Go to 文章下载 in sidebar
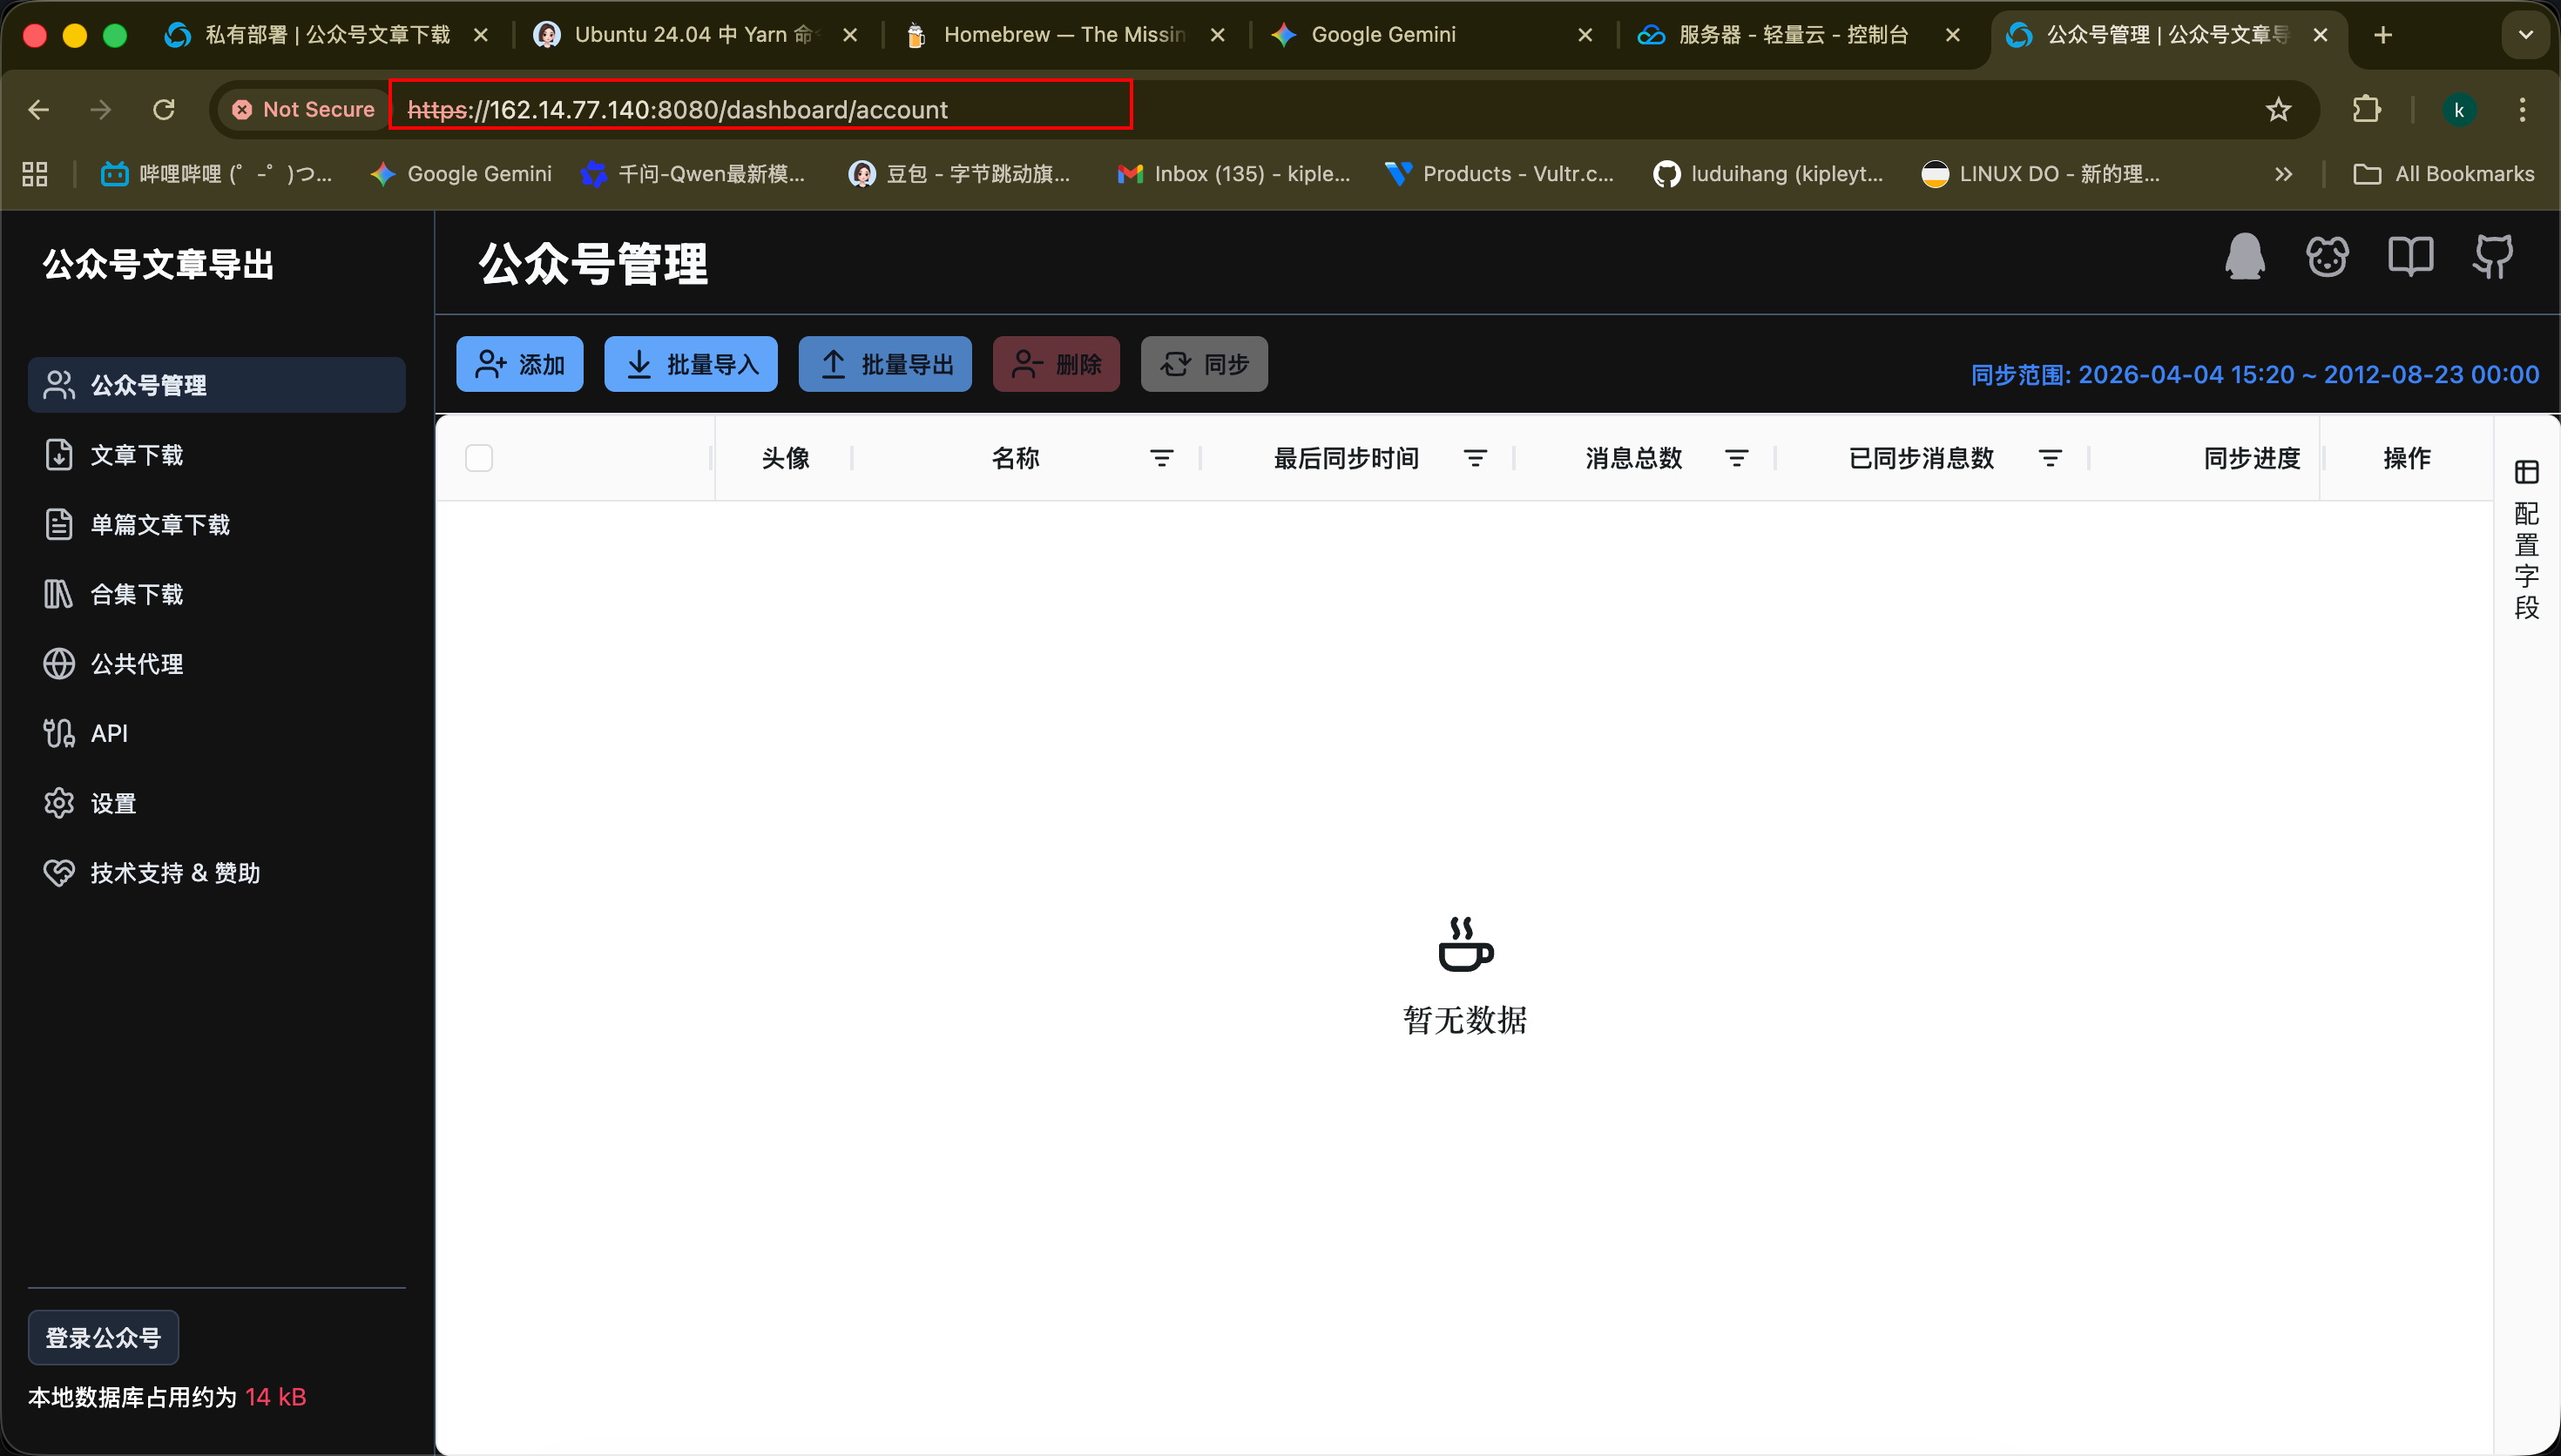2561x1456 pixels. (137, 455)
